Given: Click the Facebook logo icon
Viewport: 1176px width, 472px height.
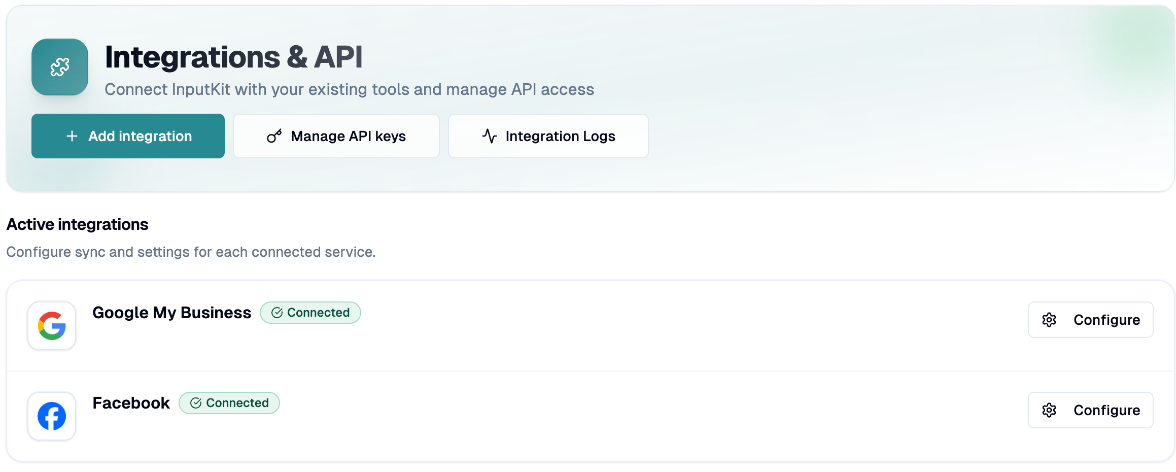Looking at the screenshot, I should pos(52,416).
